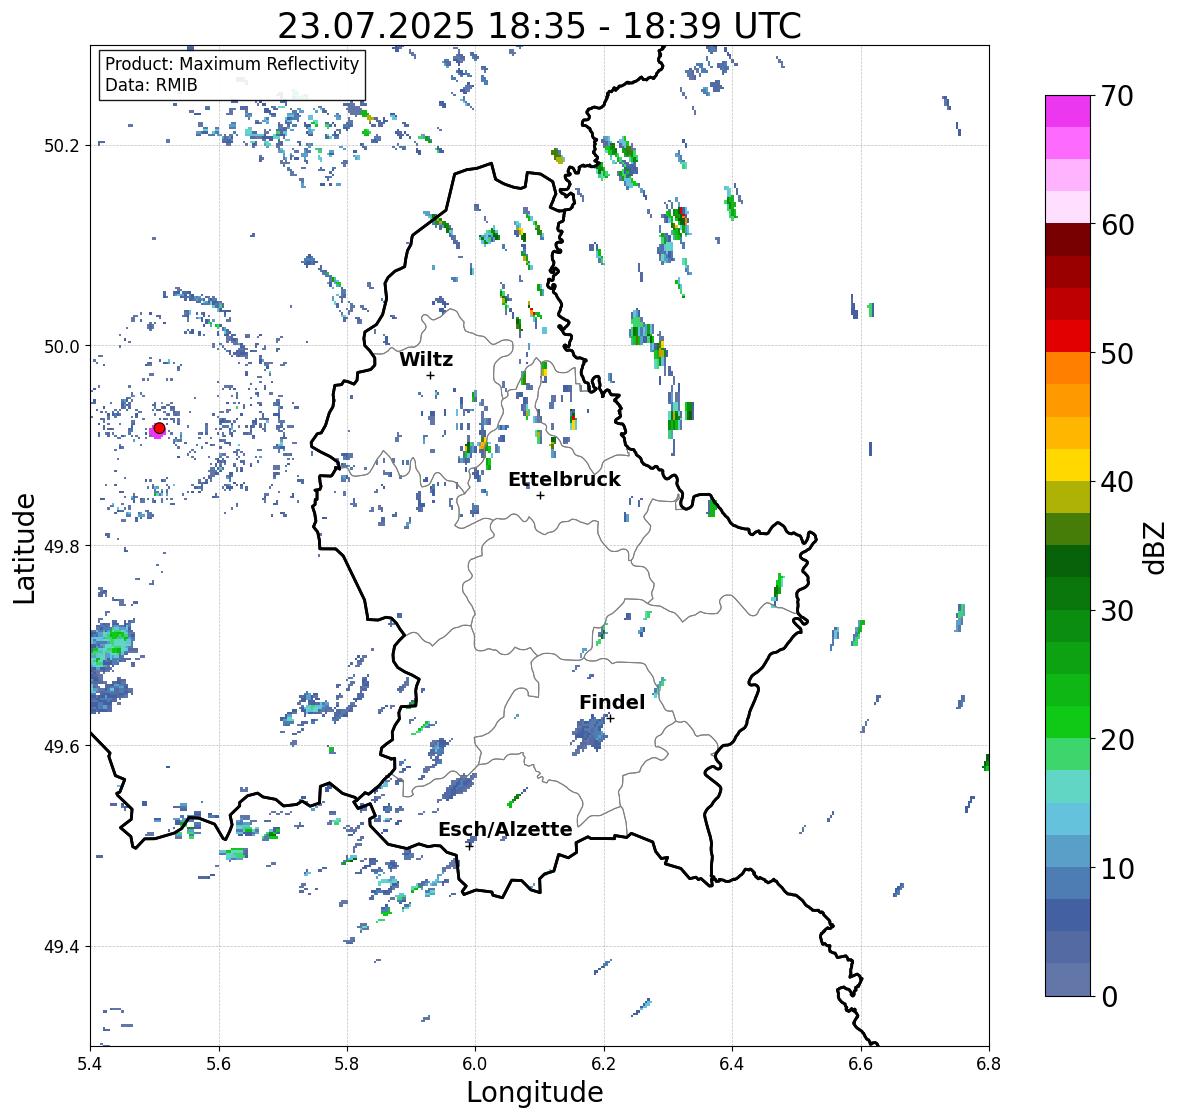This screenshot has width=1179, height=1117.
Task: Click the dBZ colorbar label
Action: click(1156, 547)
